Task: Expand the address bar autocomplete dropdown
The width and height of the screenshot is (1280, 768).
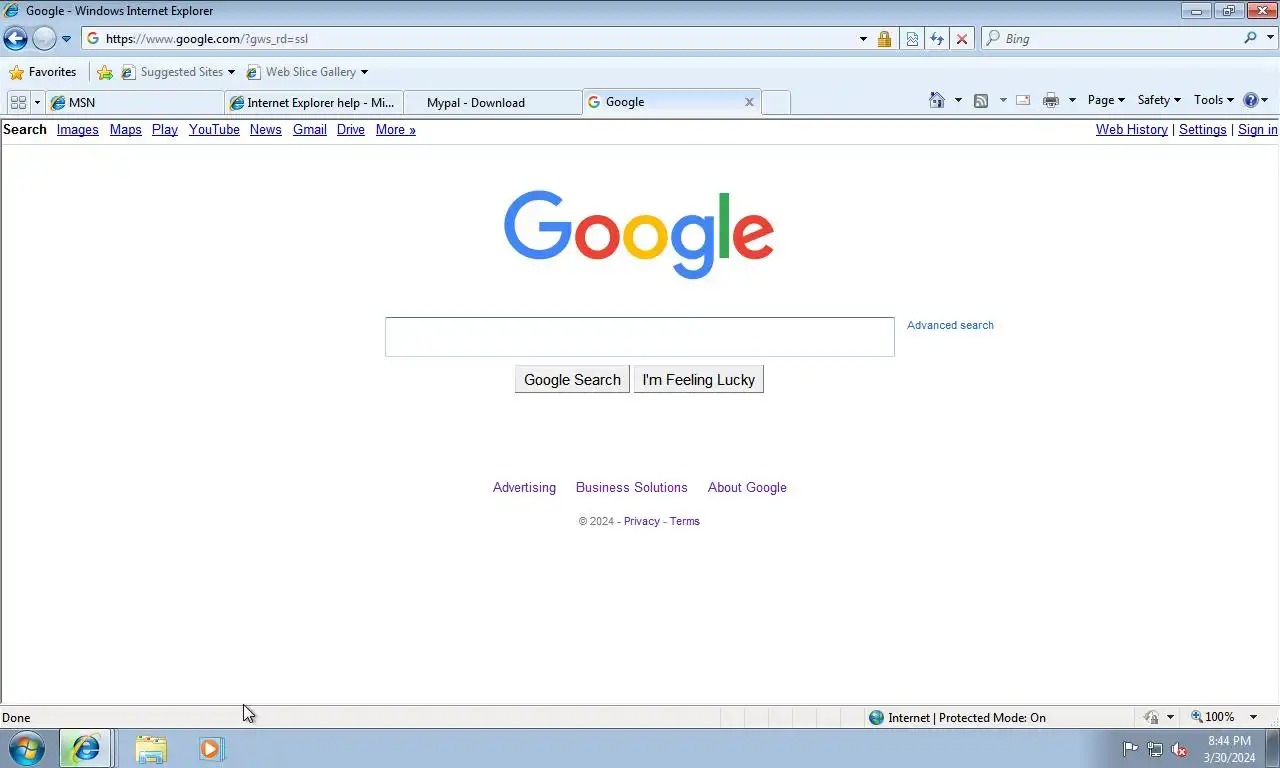Action: [863, 39]
